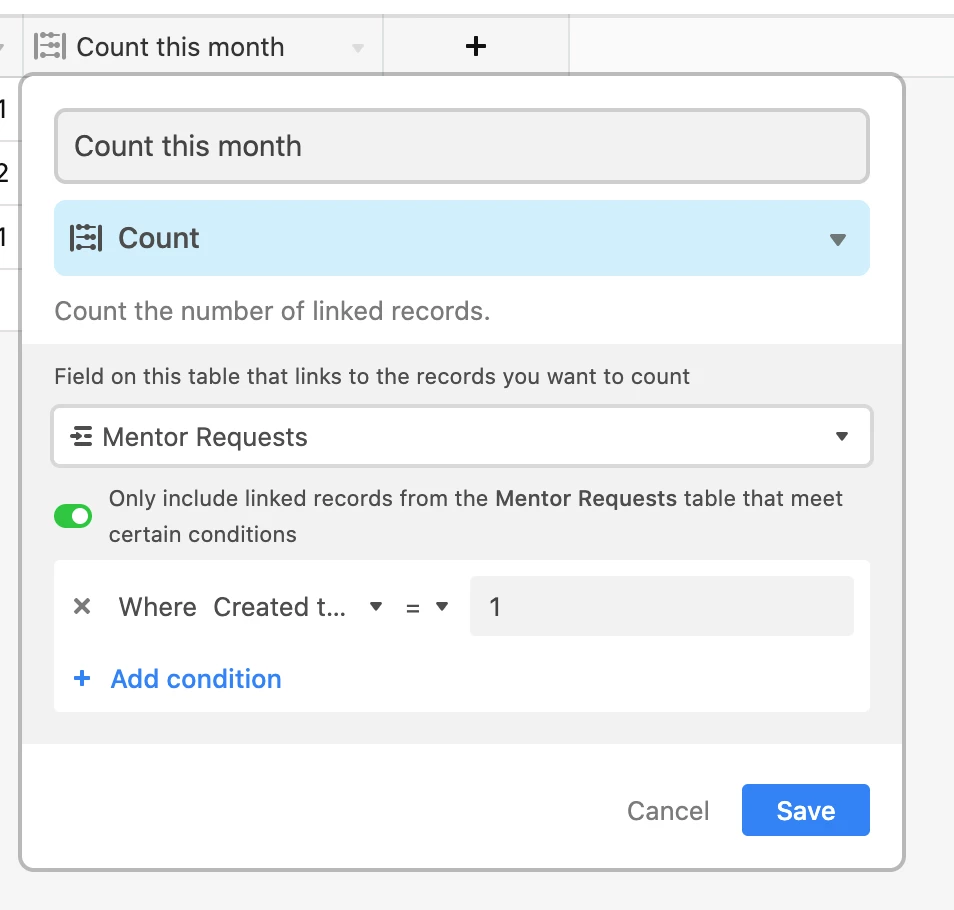Open the Count field type dropdown
This screenshot has height=910, width=954.
tap(838, 239)
